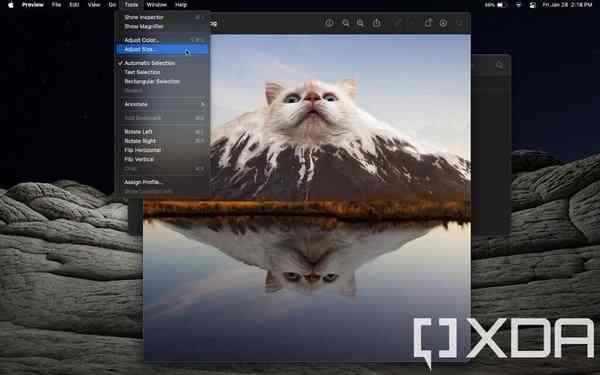Choose Show Inspector from Tools menu
600x375 pixels.
click(x=162, y=17)
